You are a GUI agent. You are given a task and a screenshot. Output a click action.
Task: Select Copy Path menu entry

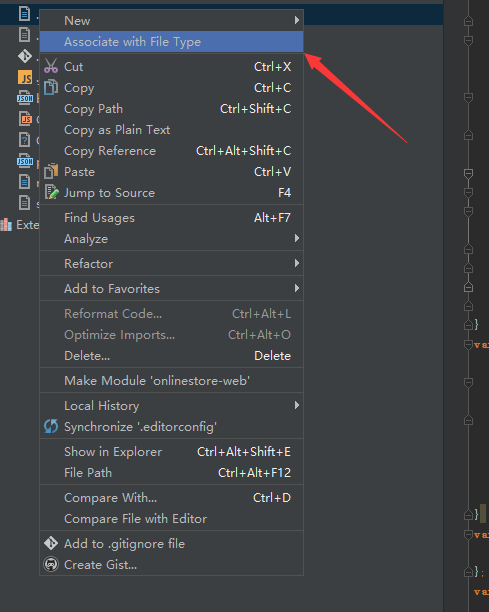coord(171,109)
